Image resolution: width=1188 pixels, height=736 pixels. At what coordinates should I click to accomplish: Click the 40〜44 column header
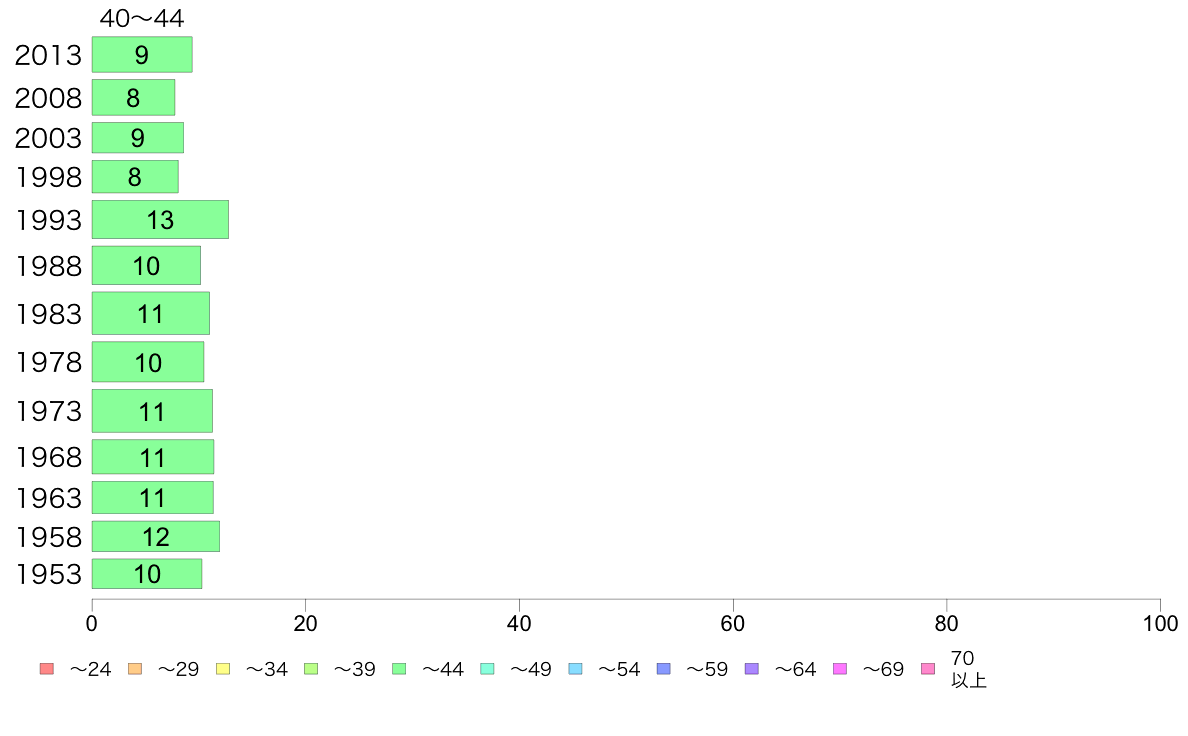point(142,18)
